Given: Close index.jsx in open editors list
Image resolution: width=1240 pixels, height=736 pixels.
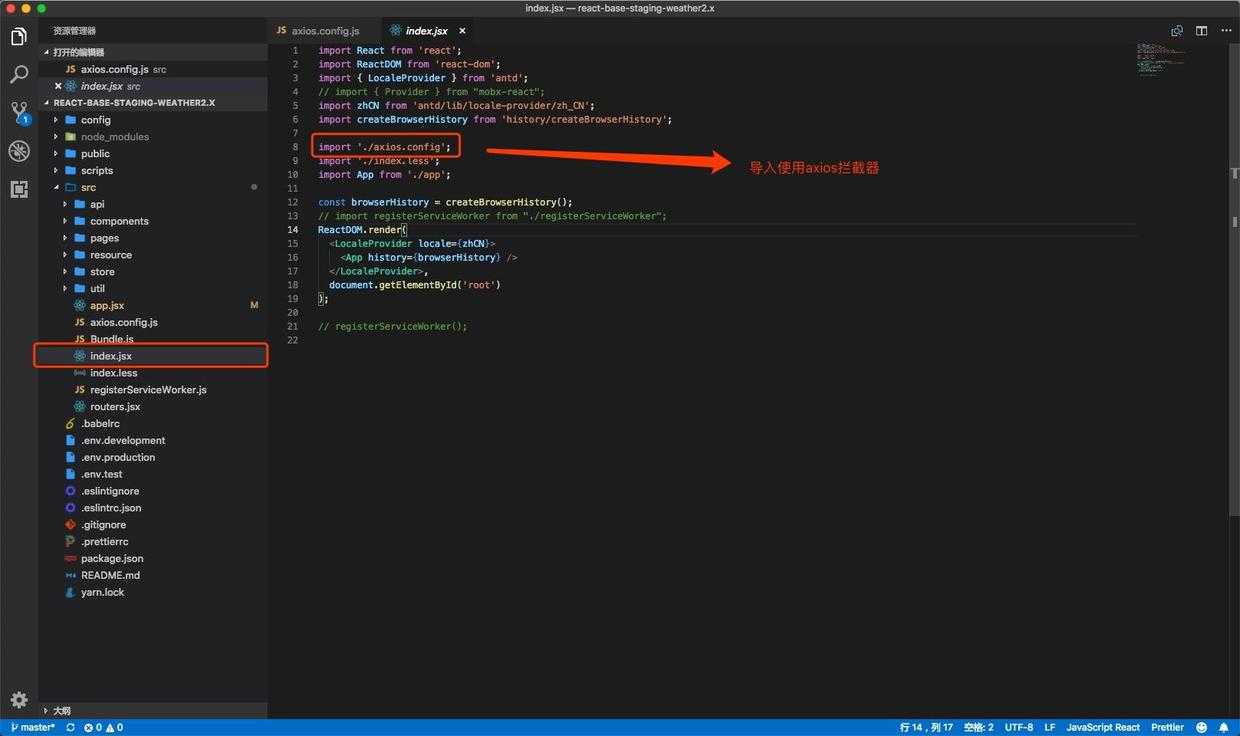Looking at the screenshot, I should coord(58,86).
